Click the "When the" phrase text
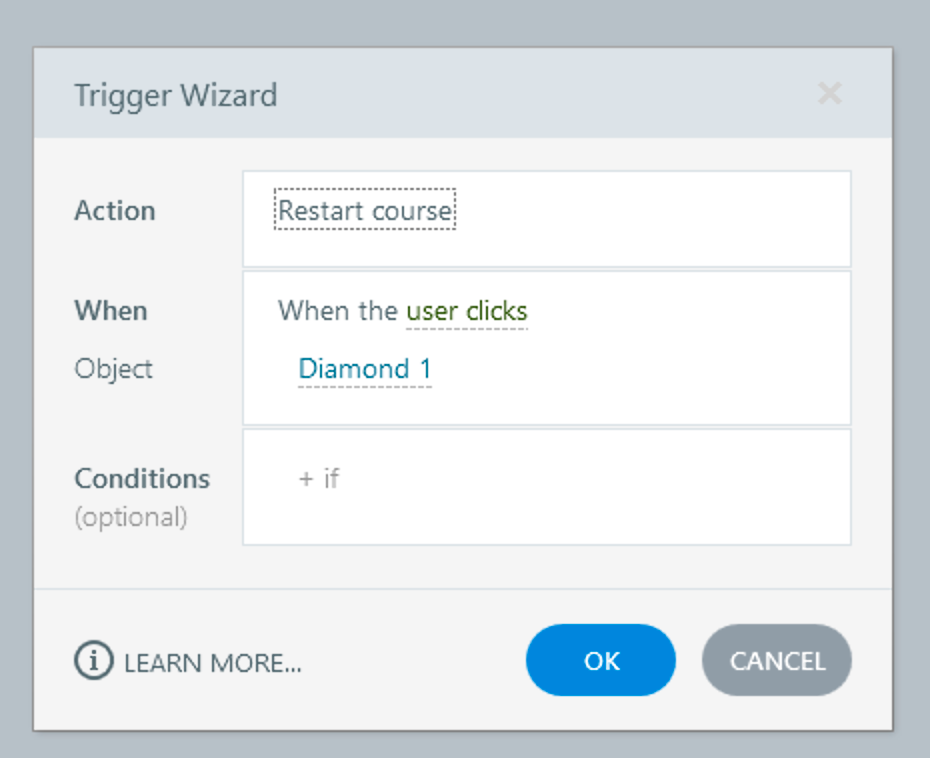Image resolution: width=930 pixels, height=758 pixels. tap(337, 311)
